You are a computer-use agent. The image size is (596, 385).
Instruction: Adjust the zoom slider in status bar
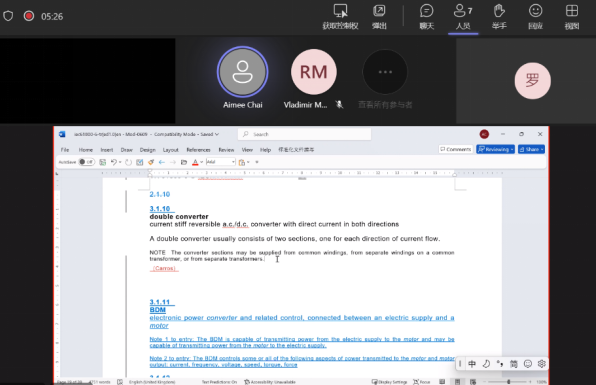coord(508,382)
